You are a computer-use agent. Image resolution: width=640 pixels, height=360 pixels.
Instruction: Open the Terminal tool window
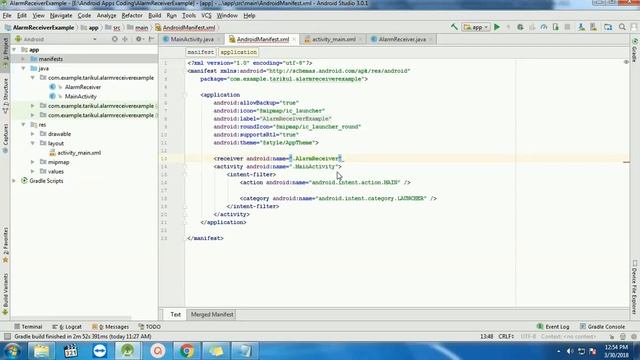[28, 327]
